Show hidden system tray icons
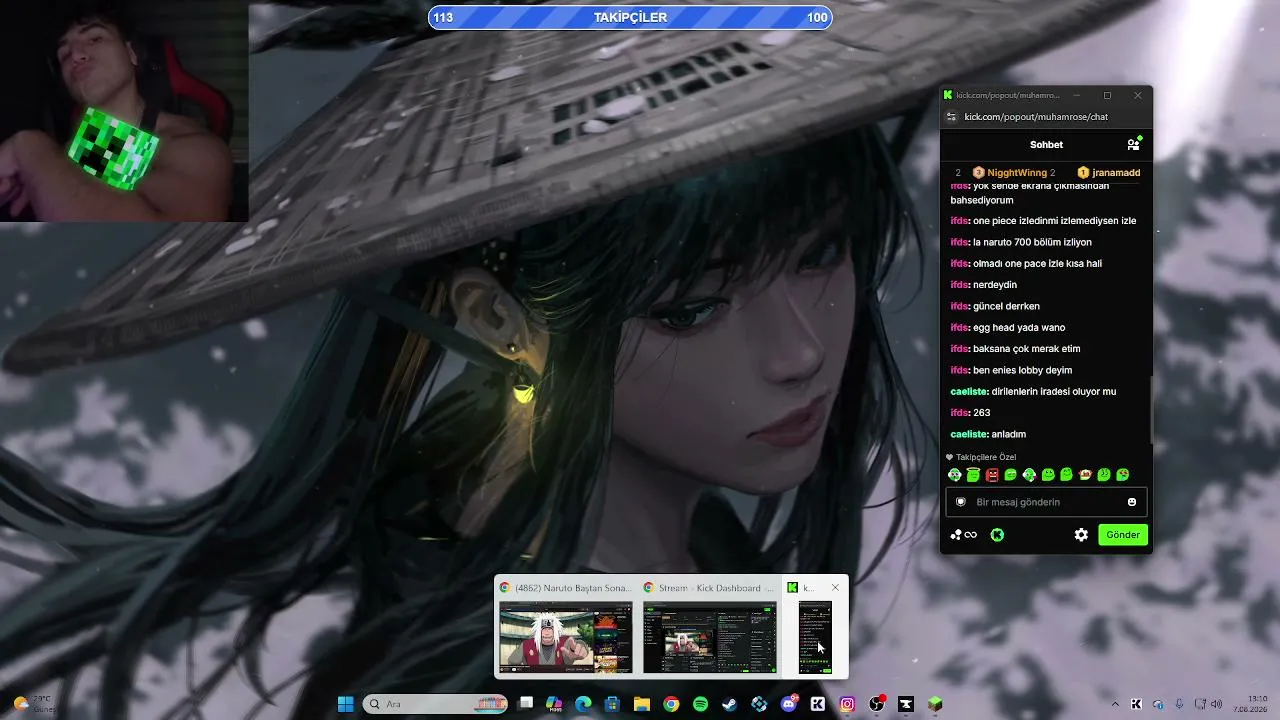This screenshot has height=720, width=1280. coord(1115,704)
